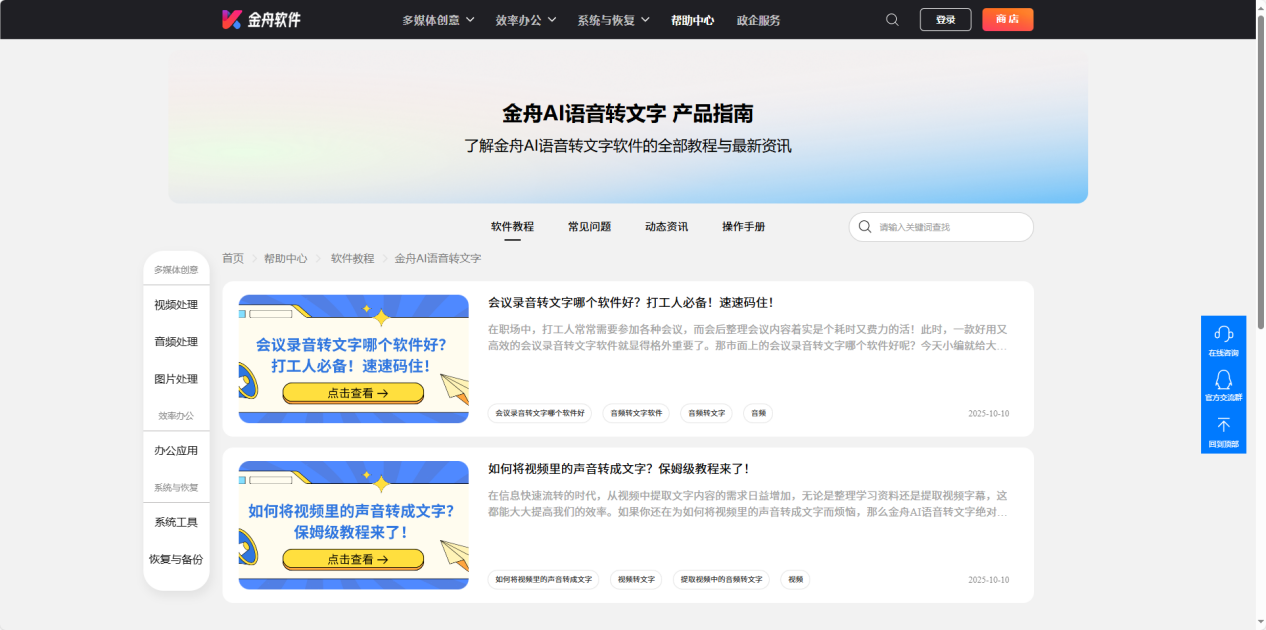Screen dimensions: 1266x630
Task: Switch to the 常见问题 tab
Action: coord(589,227)
